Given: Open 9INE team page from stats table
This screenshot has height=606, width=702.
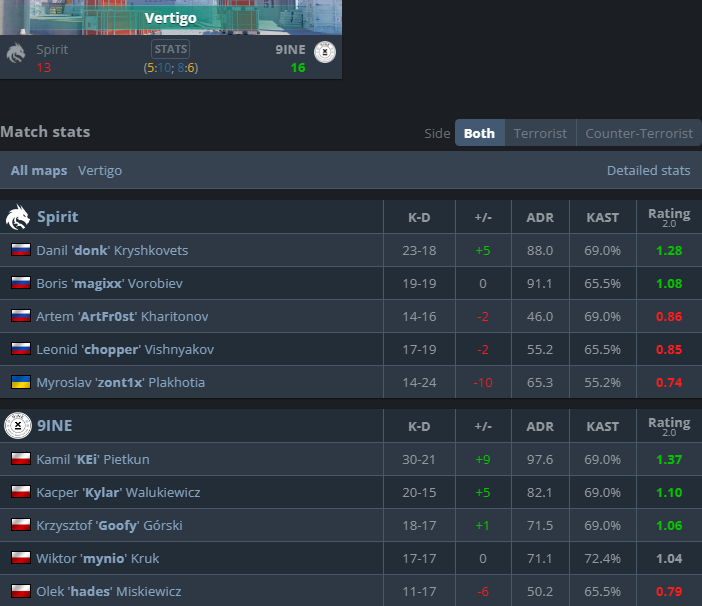Looking at the screenshot, I should pyautogui.click(x=55, y=425).
